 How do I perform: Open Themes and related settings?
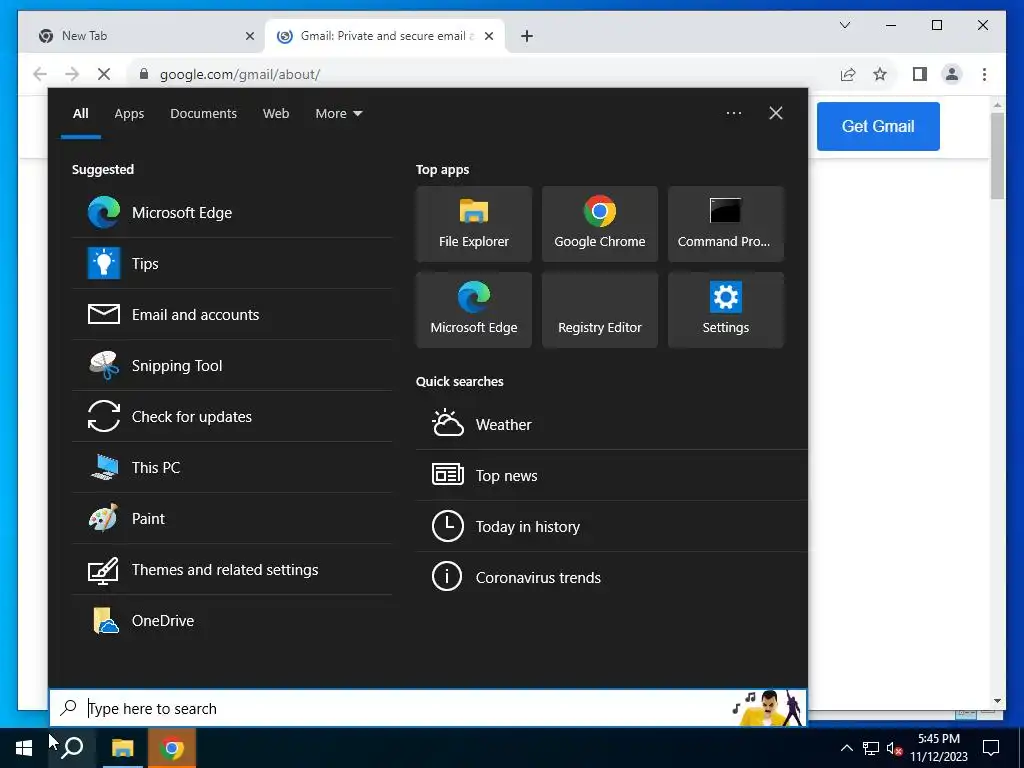(x=232, y=569)
